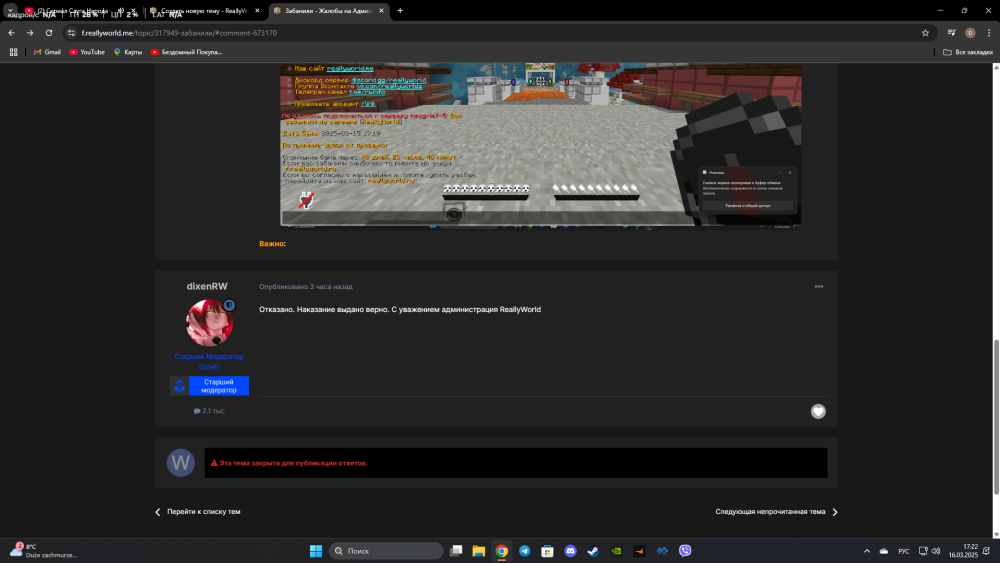
Task: Click the blue Старший модератор rank badge
Action: 209,386
